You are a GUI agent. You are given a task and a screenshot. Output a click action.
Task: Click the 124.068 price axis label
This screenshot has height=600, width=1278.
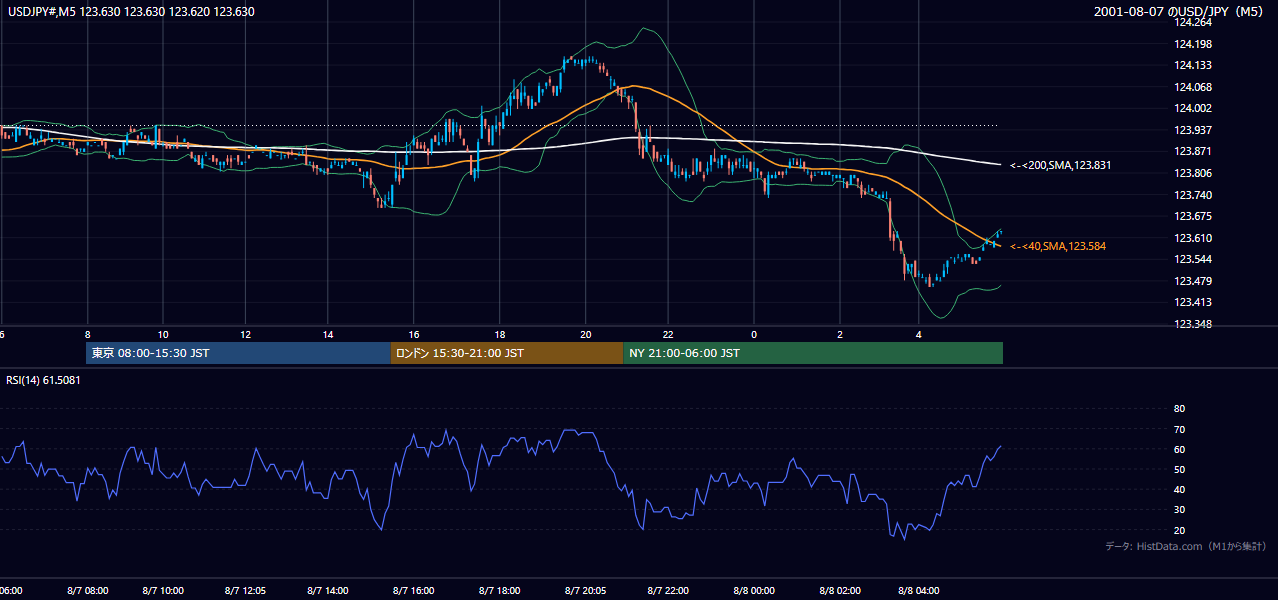(1192, 87)
